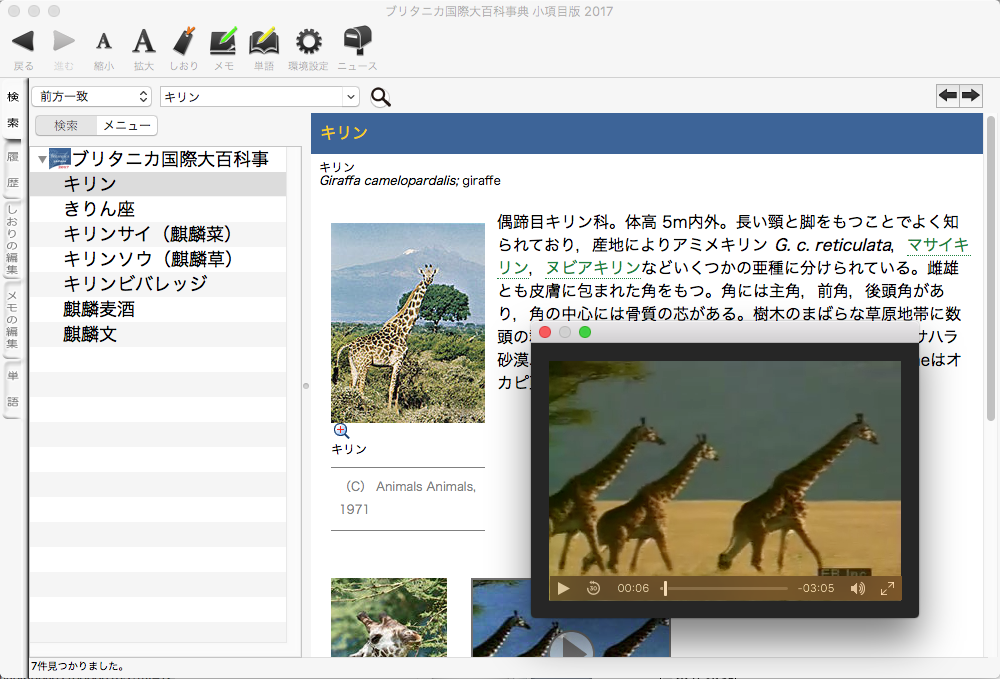Screen dimensions: 1000x679
Task: Open the メモ note tool
Action: 223,42
